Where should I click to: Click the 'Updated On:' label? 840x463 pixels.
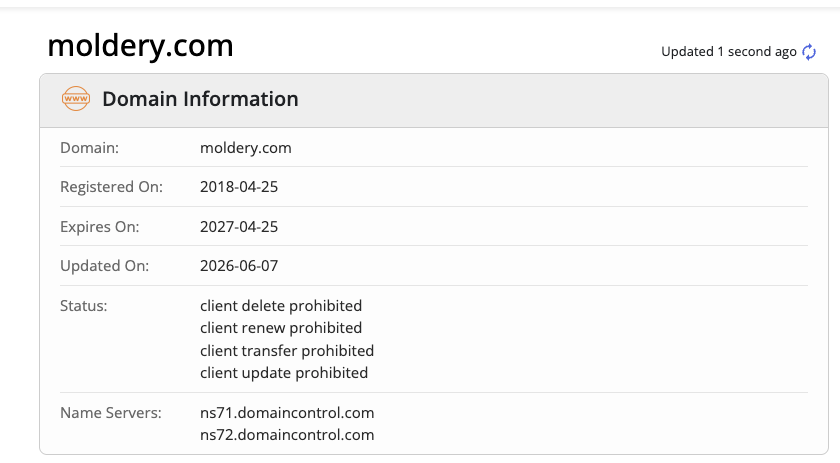point(104,266)
